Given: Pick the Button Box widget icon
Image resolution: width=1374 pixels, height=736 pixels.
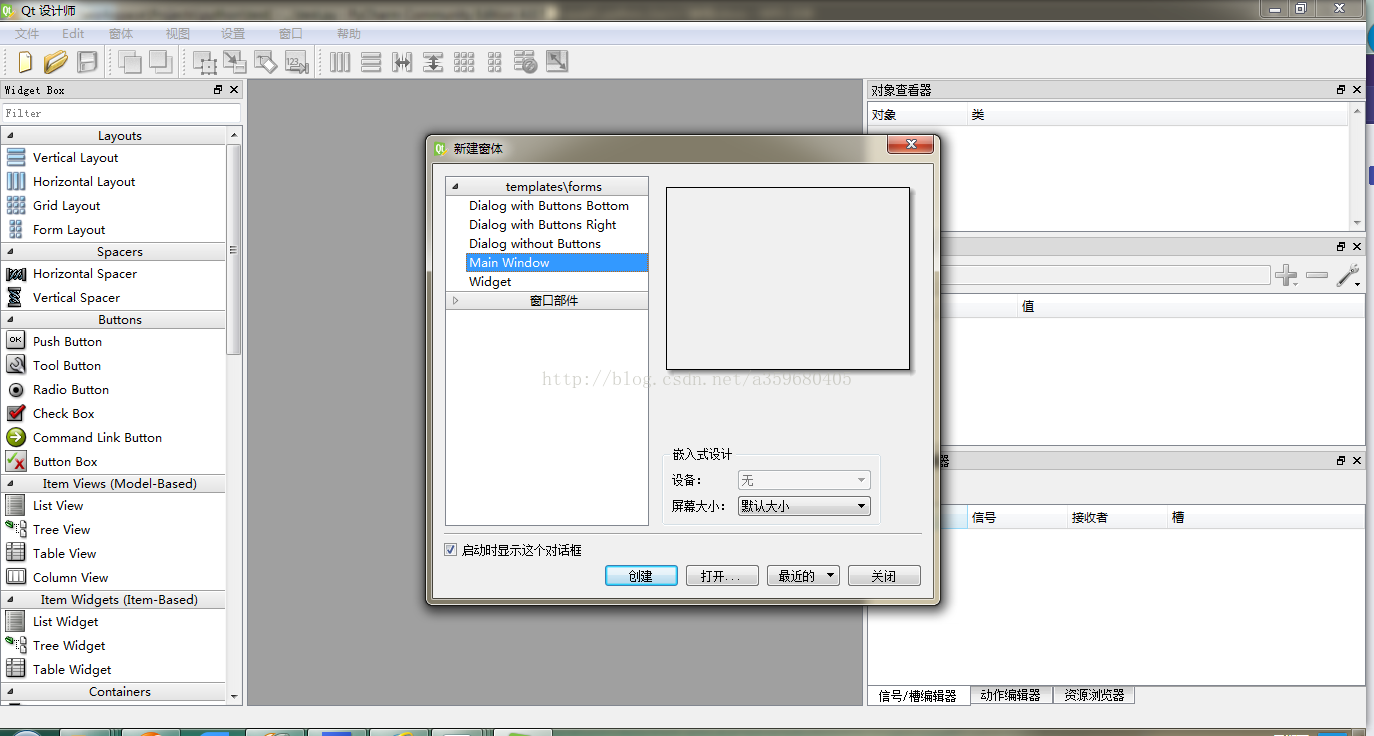Looking at the screenshot, I should point(16,461).
